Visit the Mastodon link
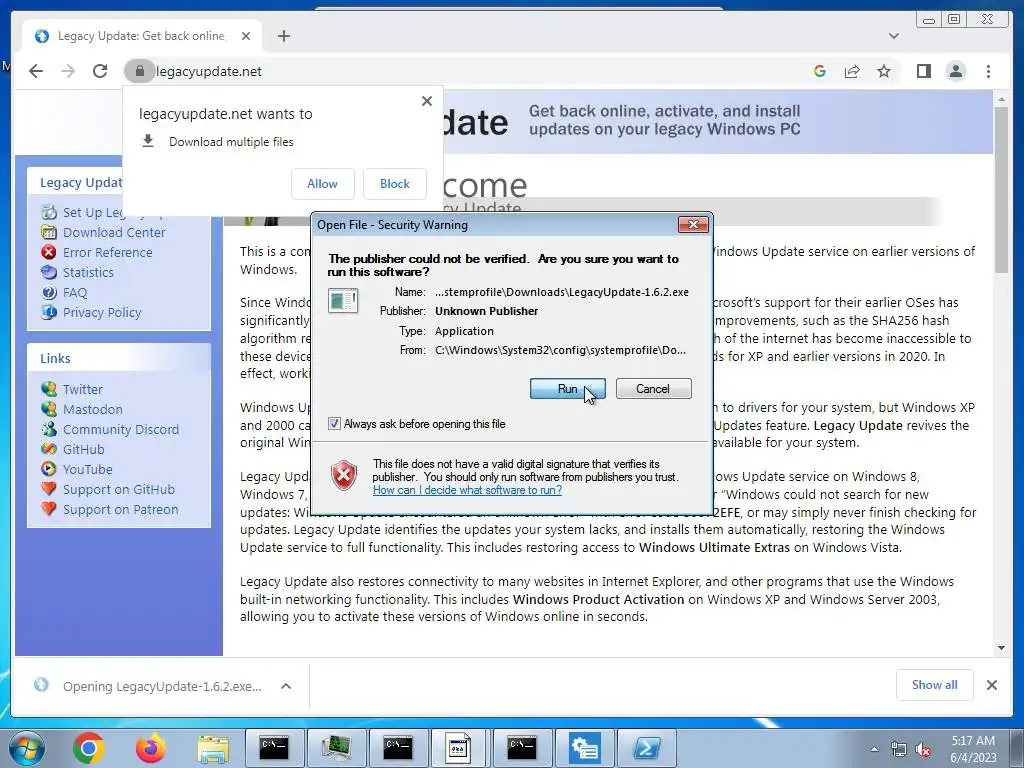This screenshot has height=768, width=1024. coord(92,409)
